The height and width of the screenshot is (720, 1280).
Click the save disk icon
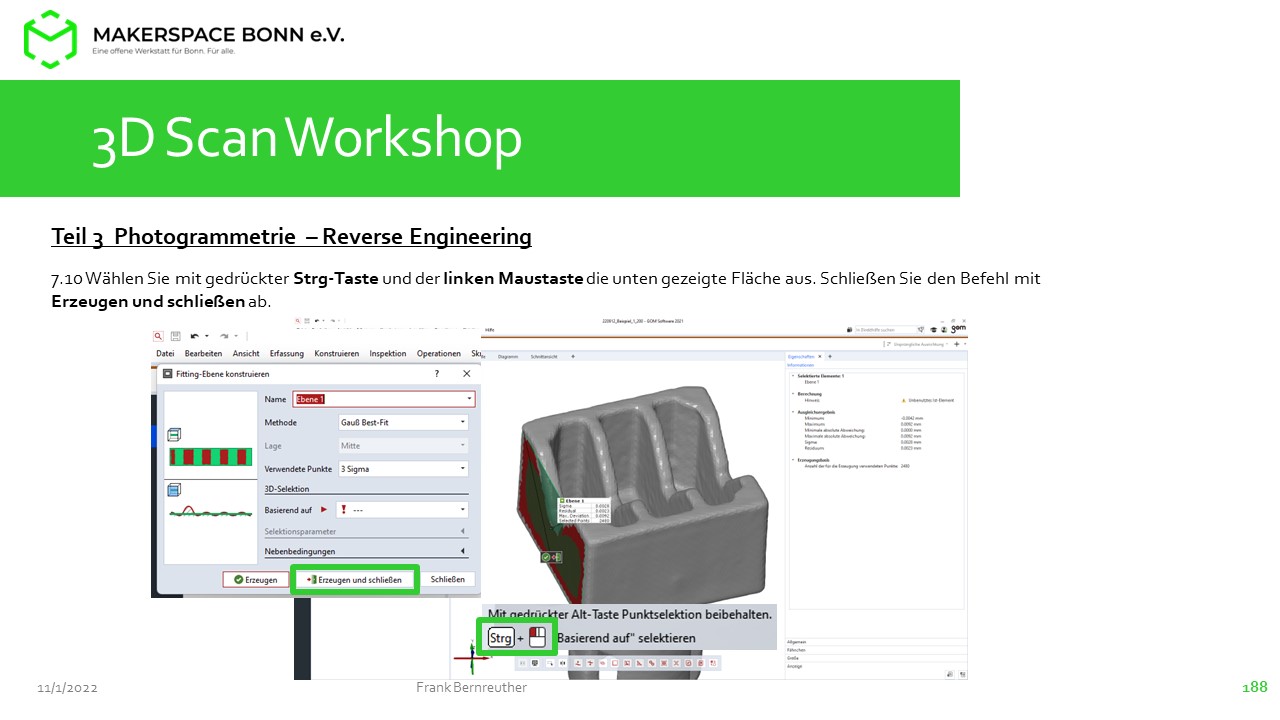175,336
